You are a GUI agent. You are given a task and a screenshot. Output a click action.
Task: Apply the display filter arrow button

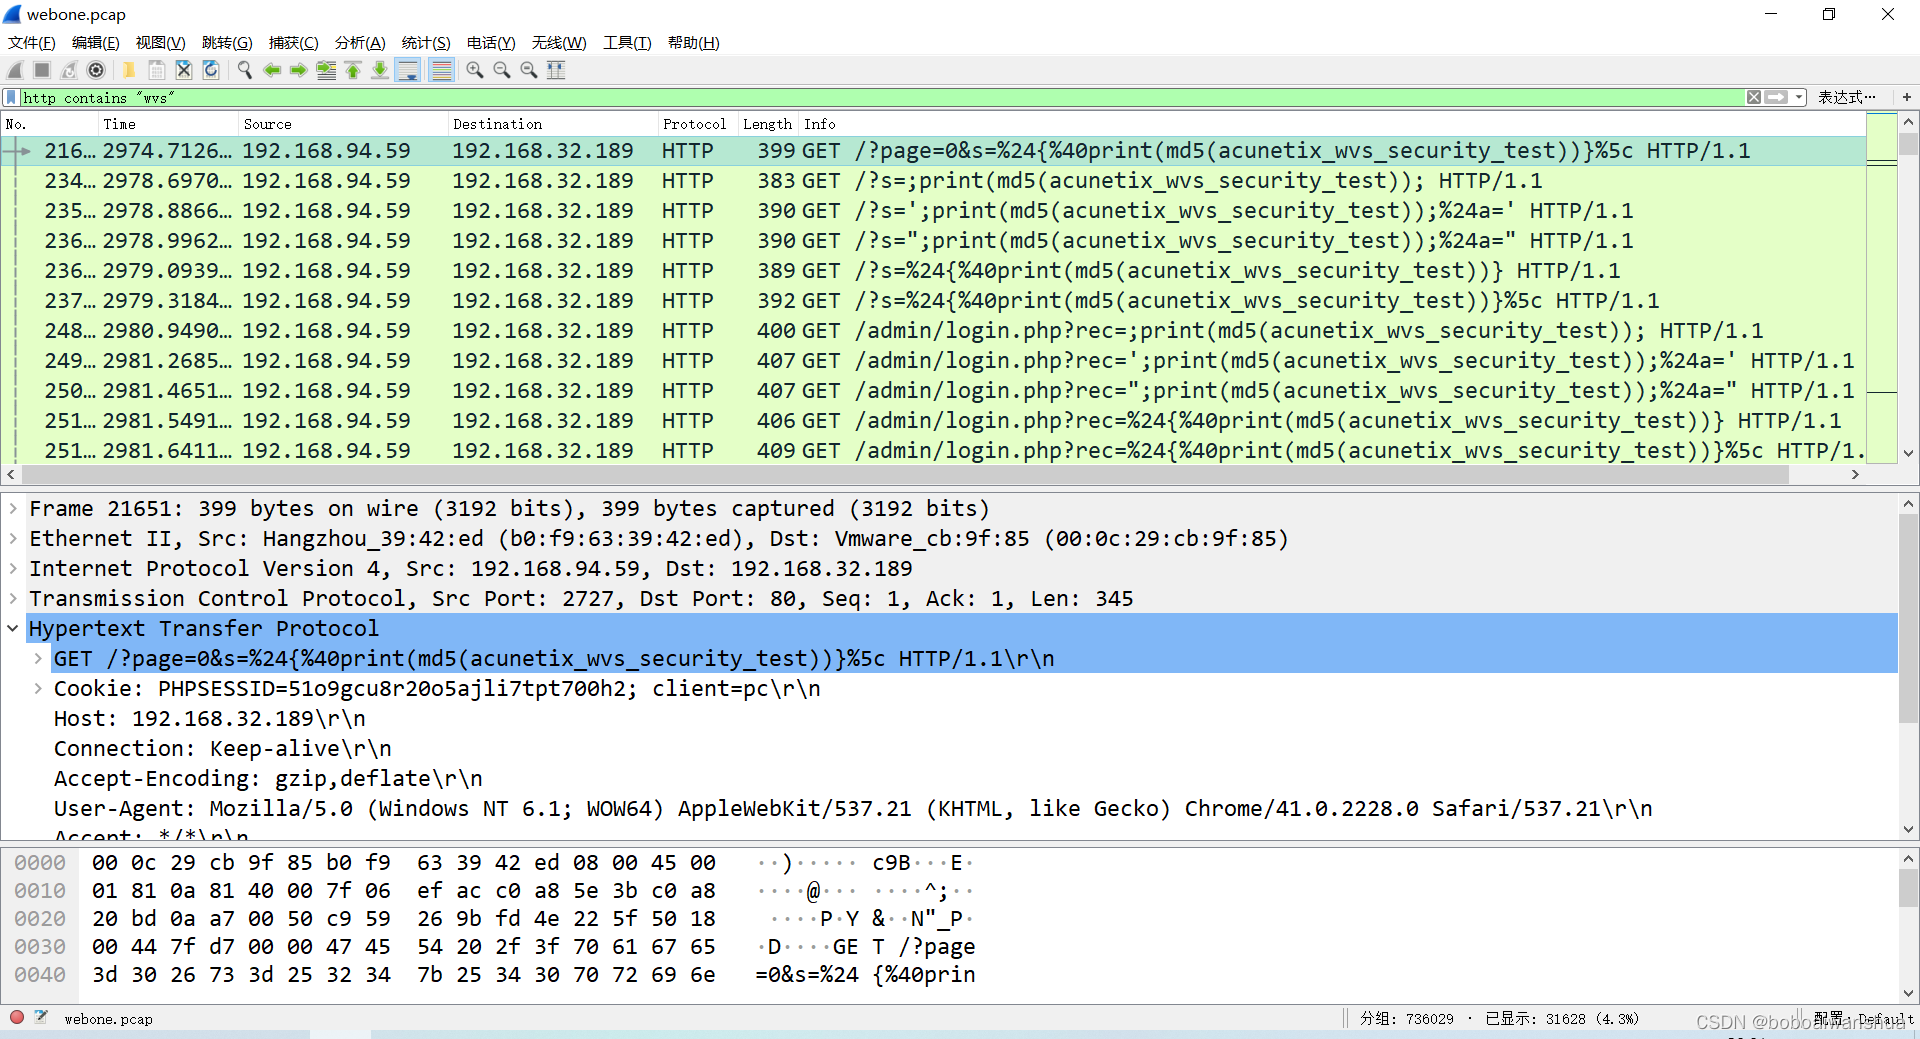tap(1776, 97)
